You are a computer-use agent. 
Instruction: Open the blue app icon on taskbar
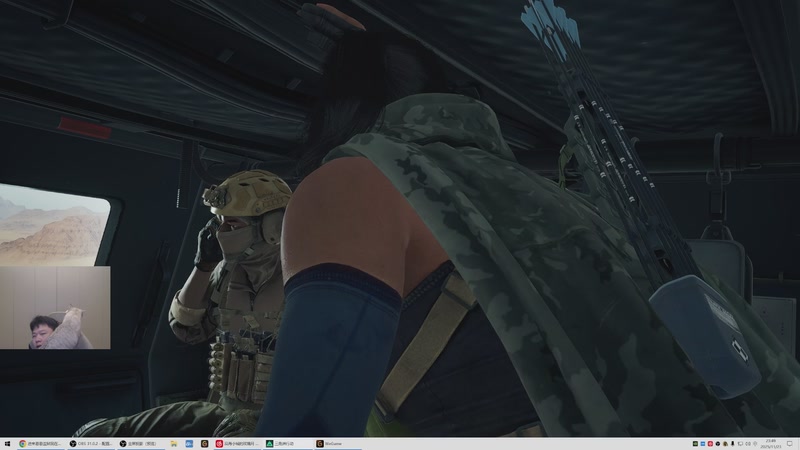pyautogui.click(x=189, y=444)
